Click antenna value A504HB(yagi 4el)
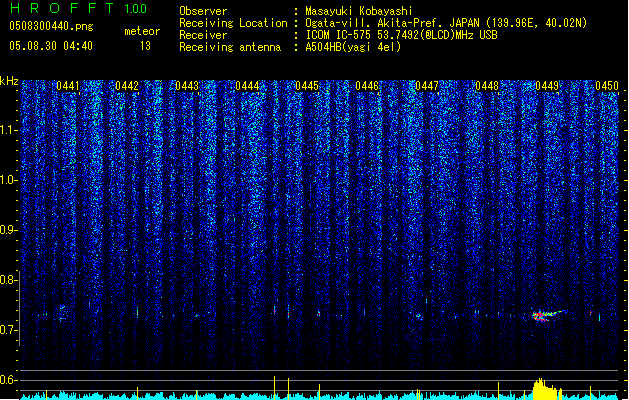 pyautogui.click(x=353, y=47)
